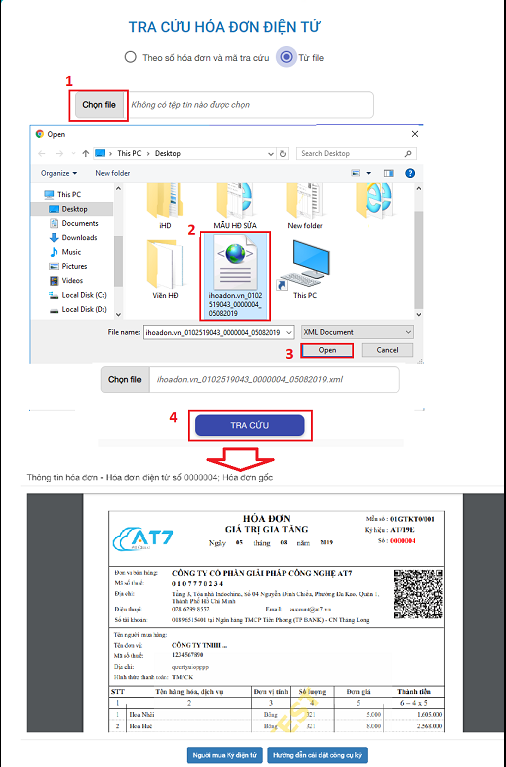Open the view options dropdown arrow
This screenshot has width=506, height=767.
(368, 173)
